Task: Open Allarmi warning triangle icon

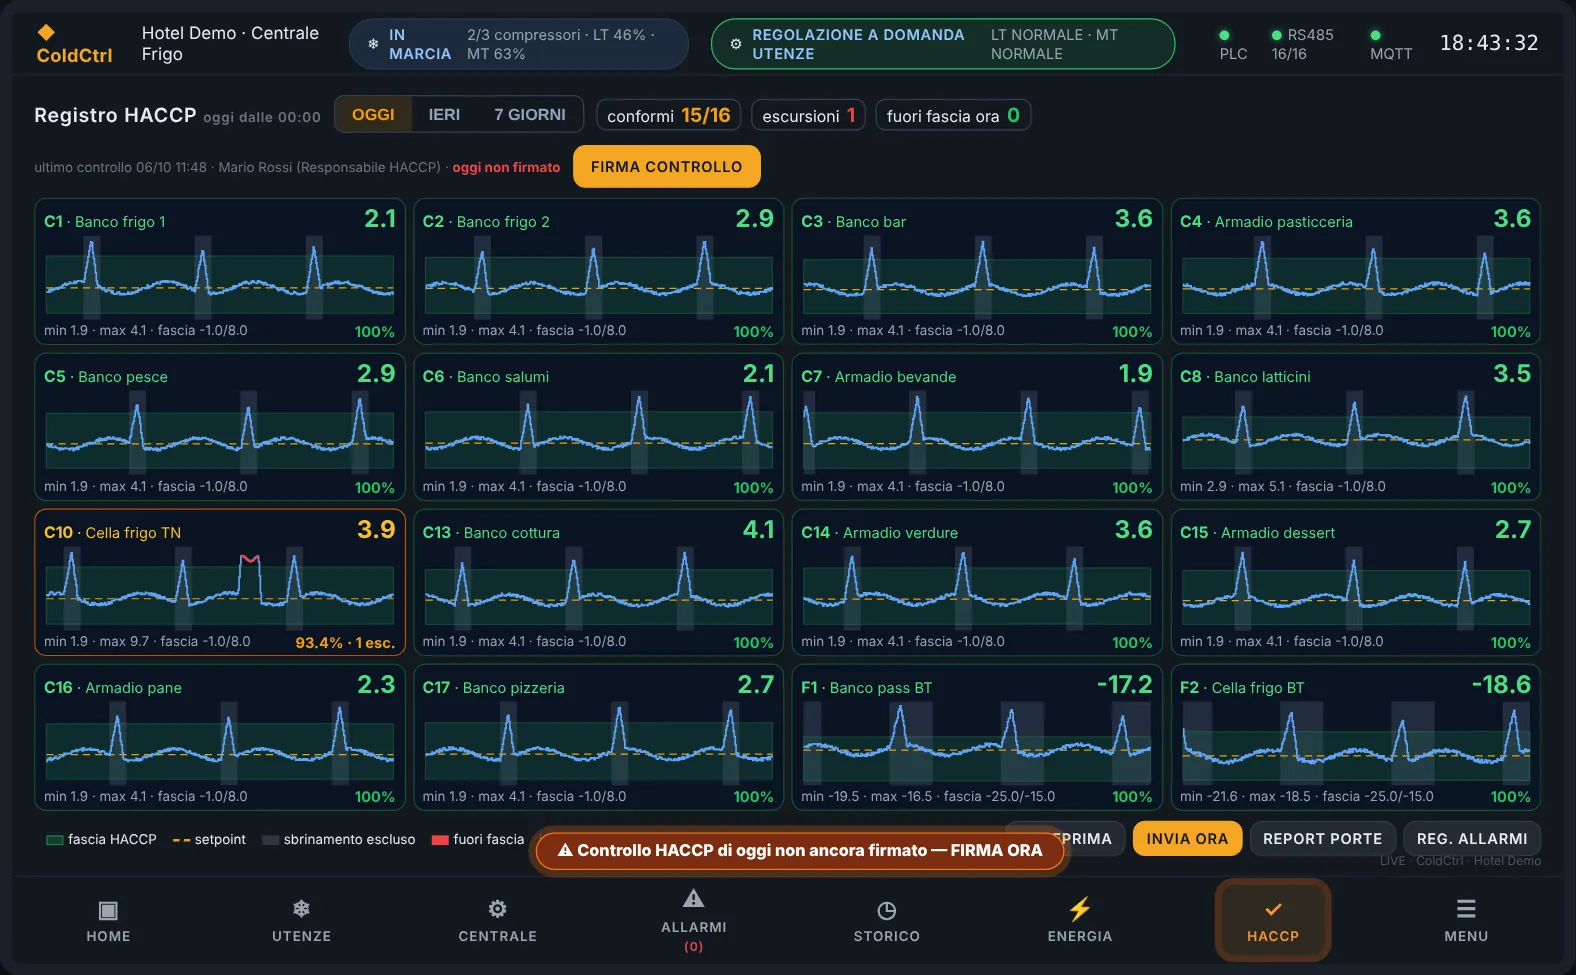Action: pyautogui.click(x=693, y=898)
